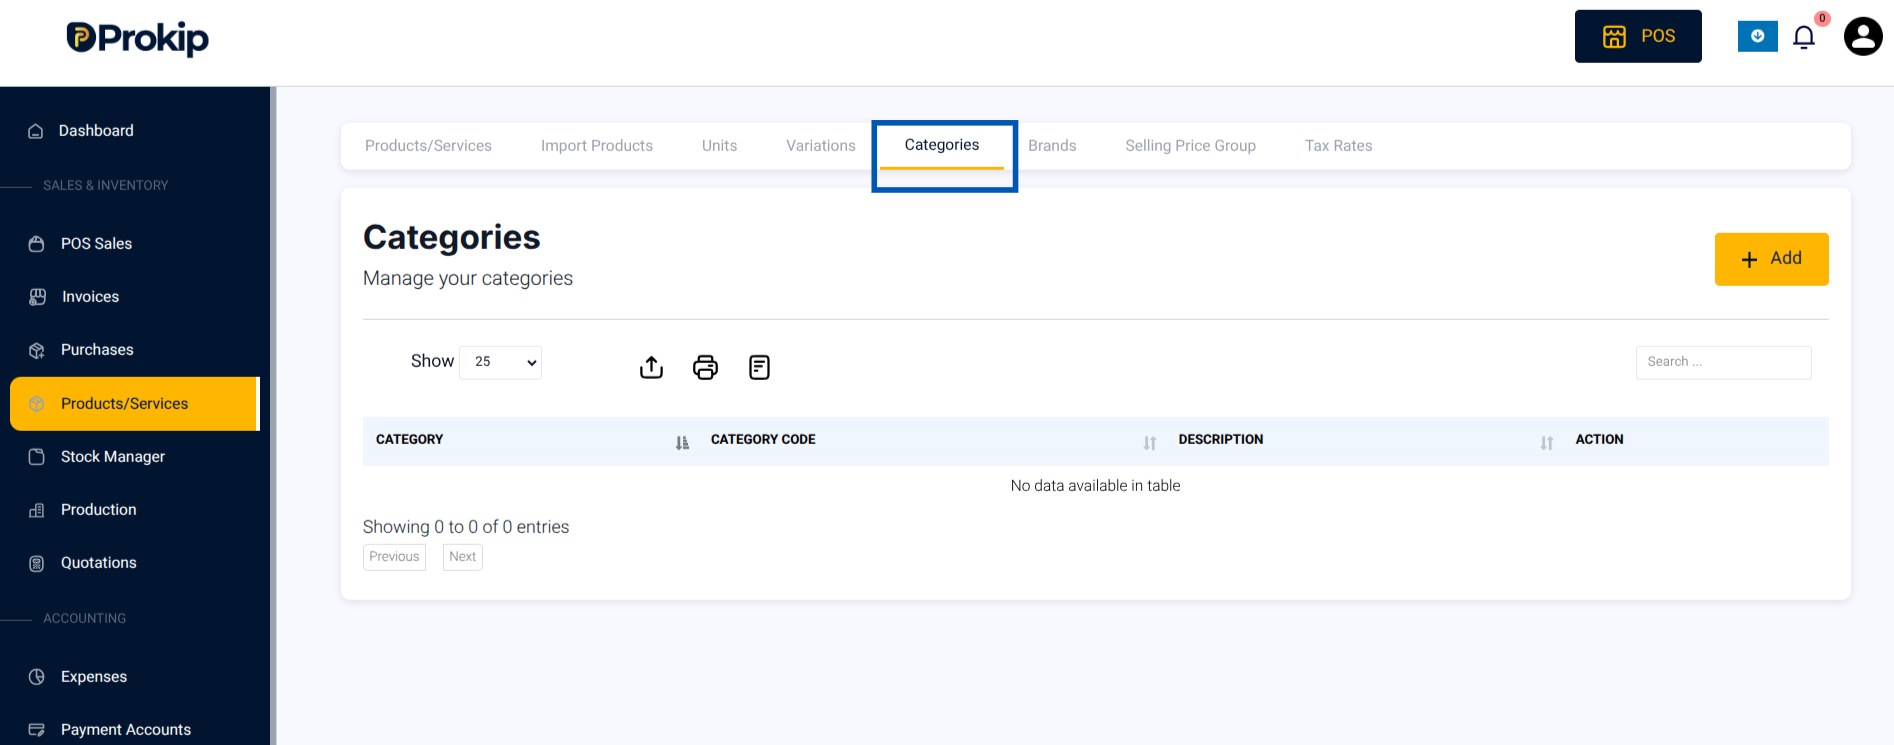
Task: Switch to Selling Price Group tab
Action: click(x=1190, y=146)
